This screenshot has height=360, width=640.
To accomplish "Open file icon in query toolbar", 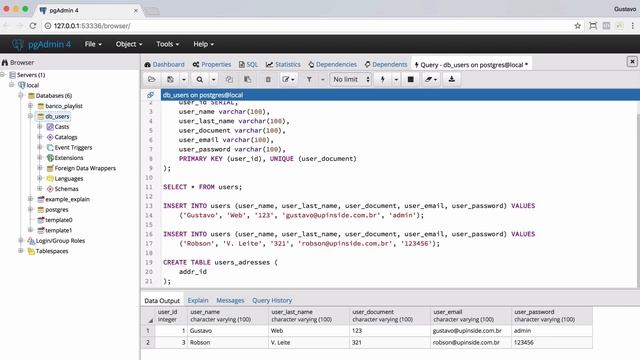I will [152, 79].
